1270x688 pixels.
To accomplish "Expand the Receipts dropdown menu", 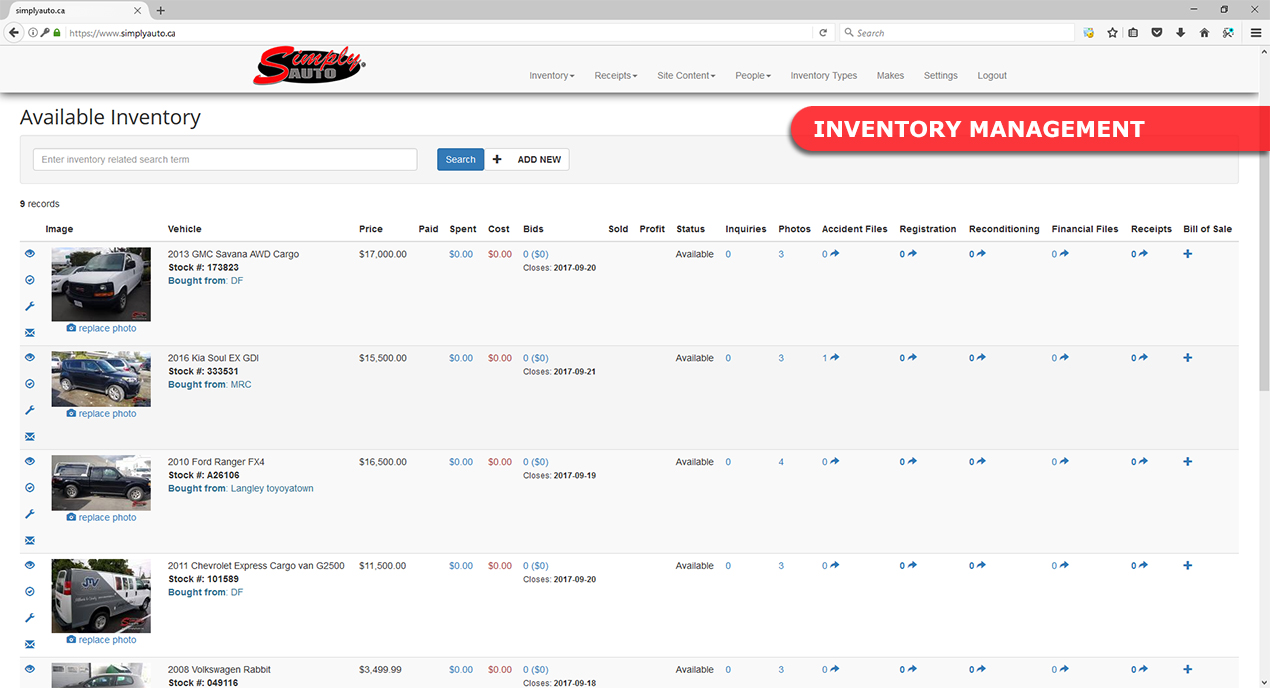I will pyautogui.click(x=616, y=76).
